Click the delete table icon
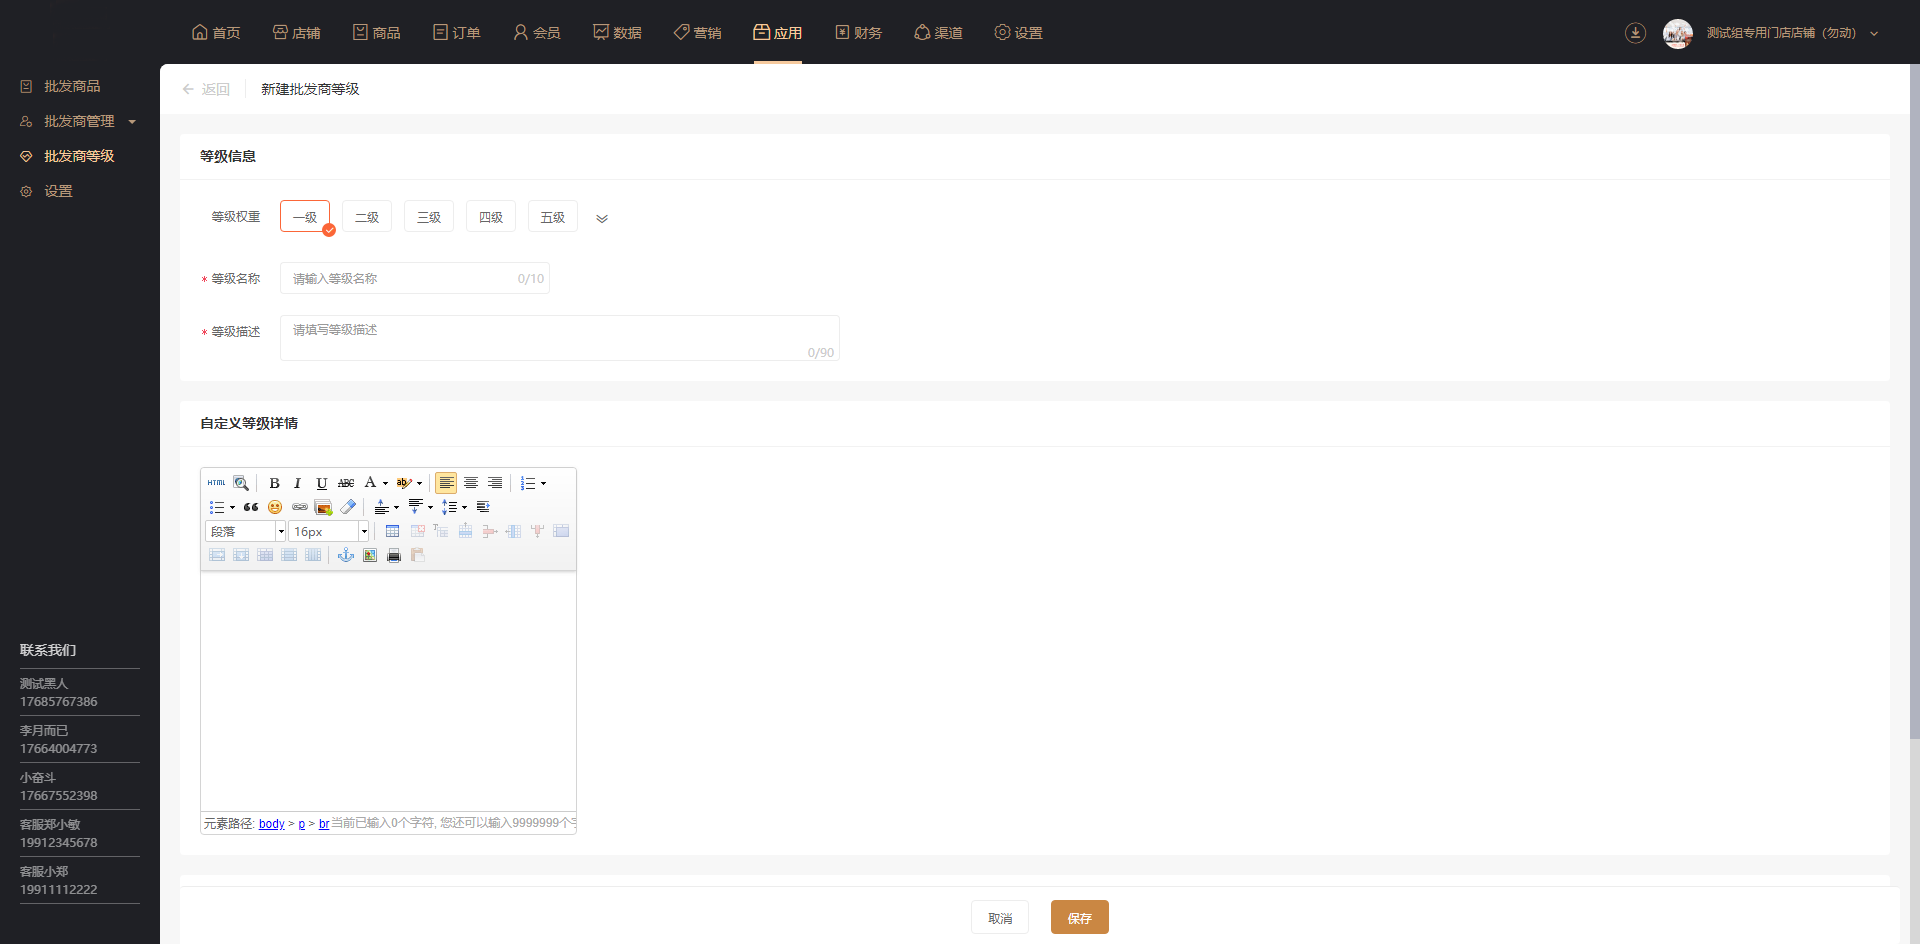 click(x=418, y=531)
